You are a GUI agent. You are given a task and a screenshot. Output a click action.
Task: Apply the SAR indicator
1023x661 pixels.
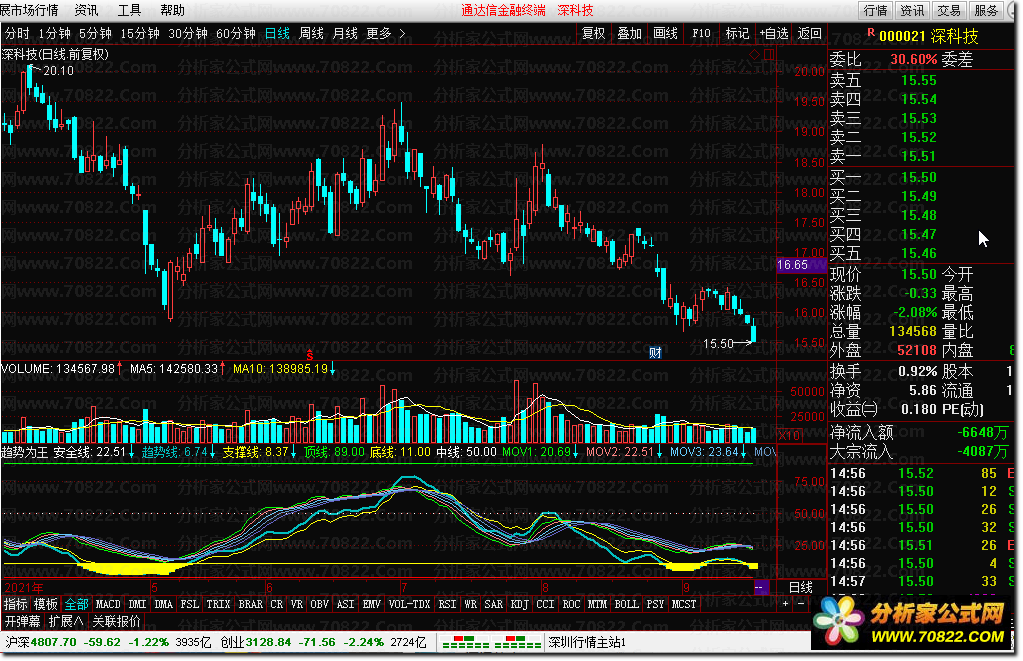[494, 604]
